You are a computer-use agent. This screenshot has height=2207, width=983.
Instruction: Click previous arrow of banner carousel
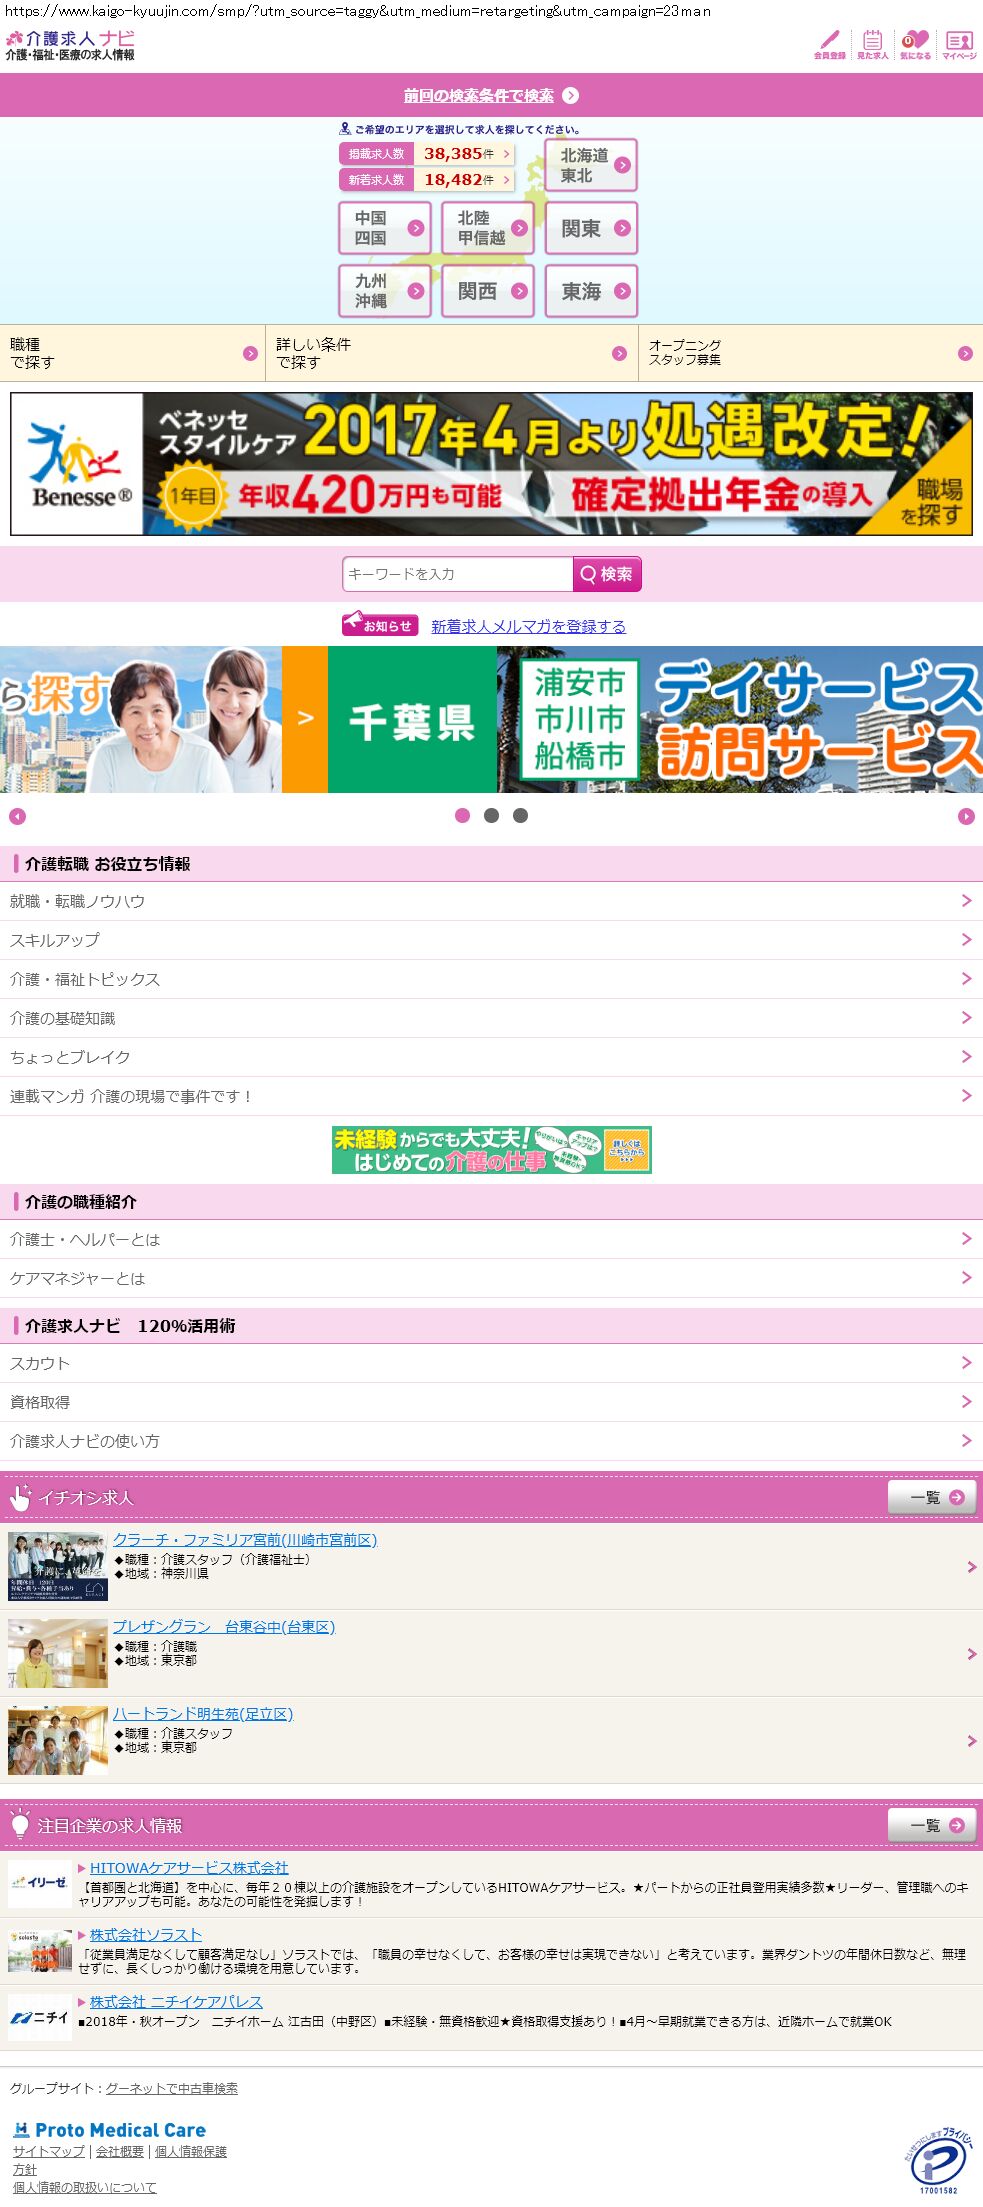17,817
